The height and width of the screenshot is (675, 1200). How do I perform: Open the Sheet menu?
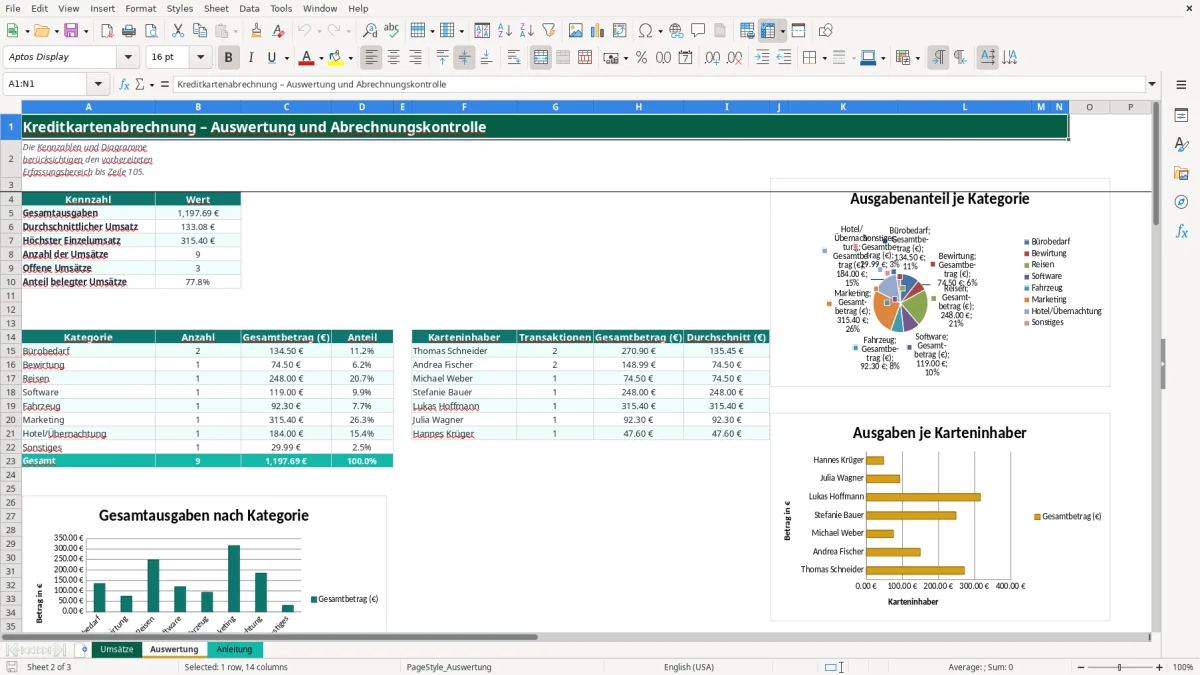coord(216,8)
